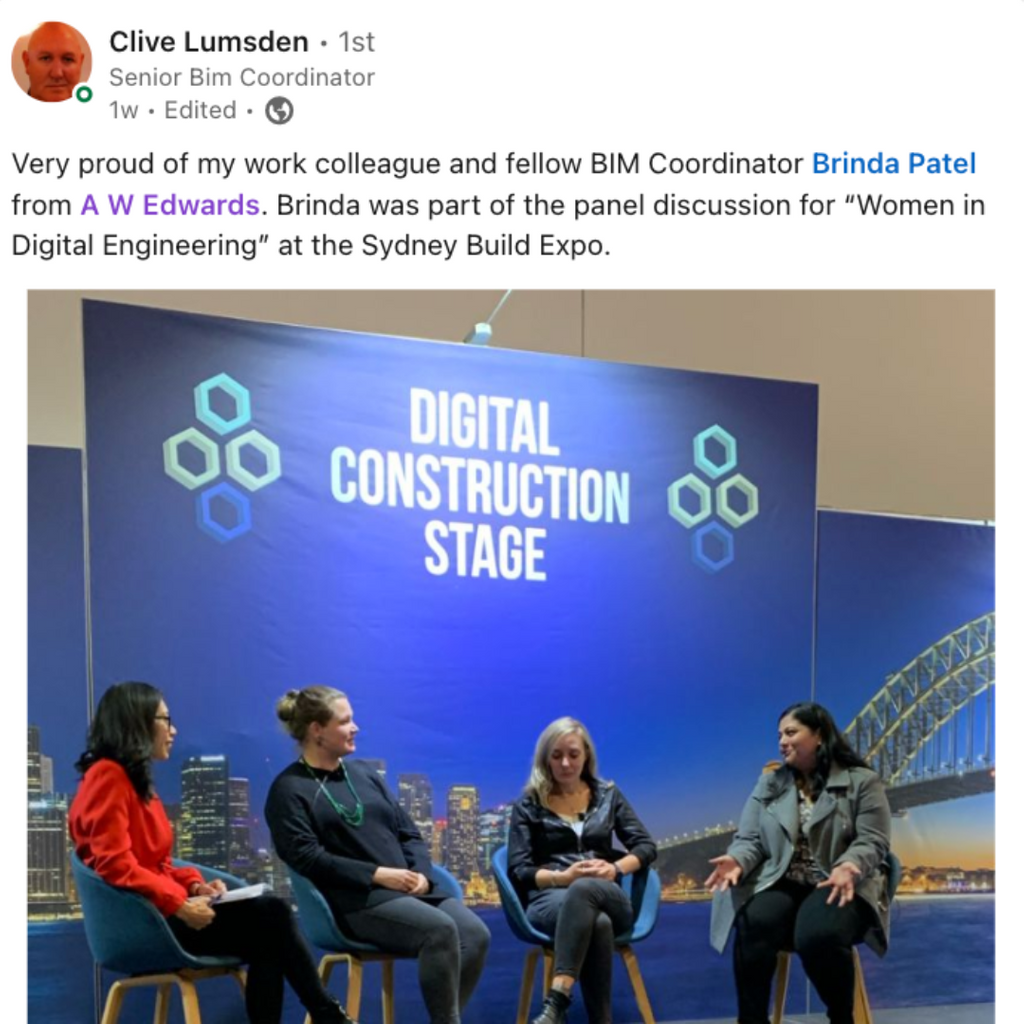Open the A W Edwards company link
This screenshot has width=1024, height=1024.
170,205
